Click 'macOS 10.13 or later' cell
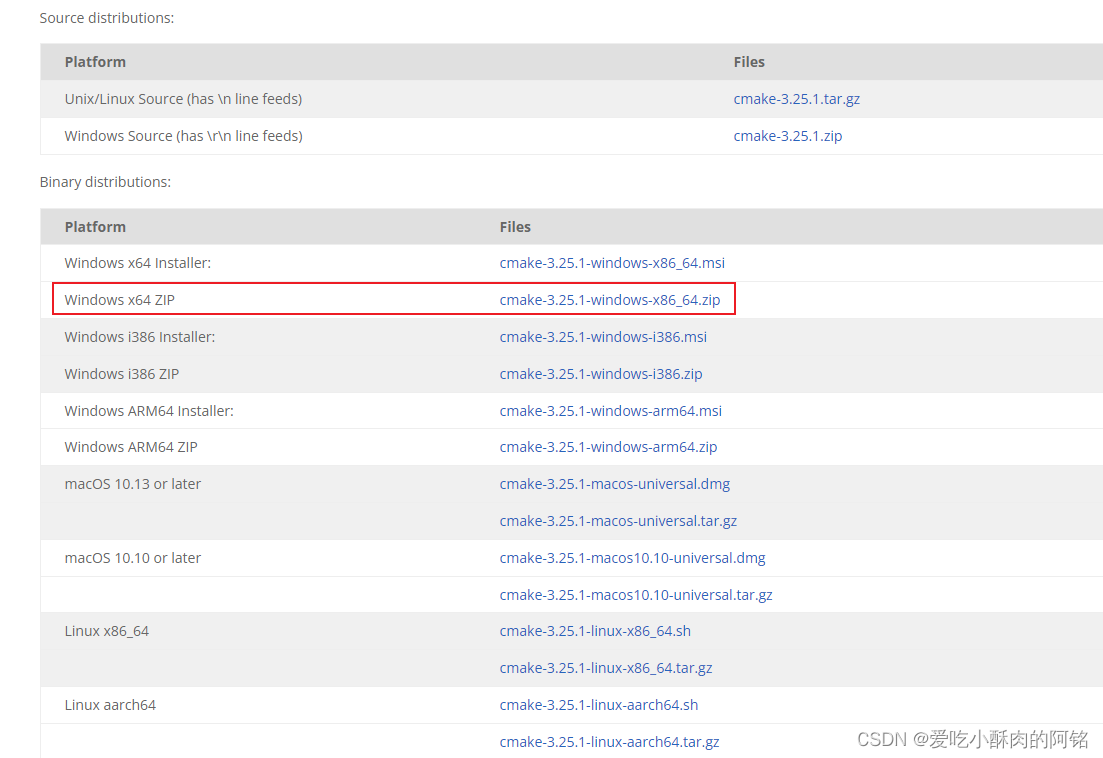This screenshot has height=758, width=1103. click(x=133, y=484)
